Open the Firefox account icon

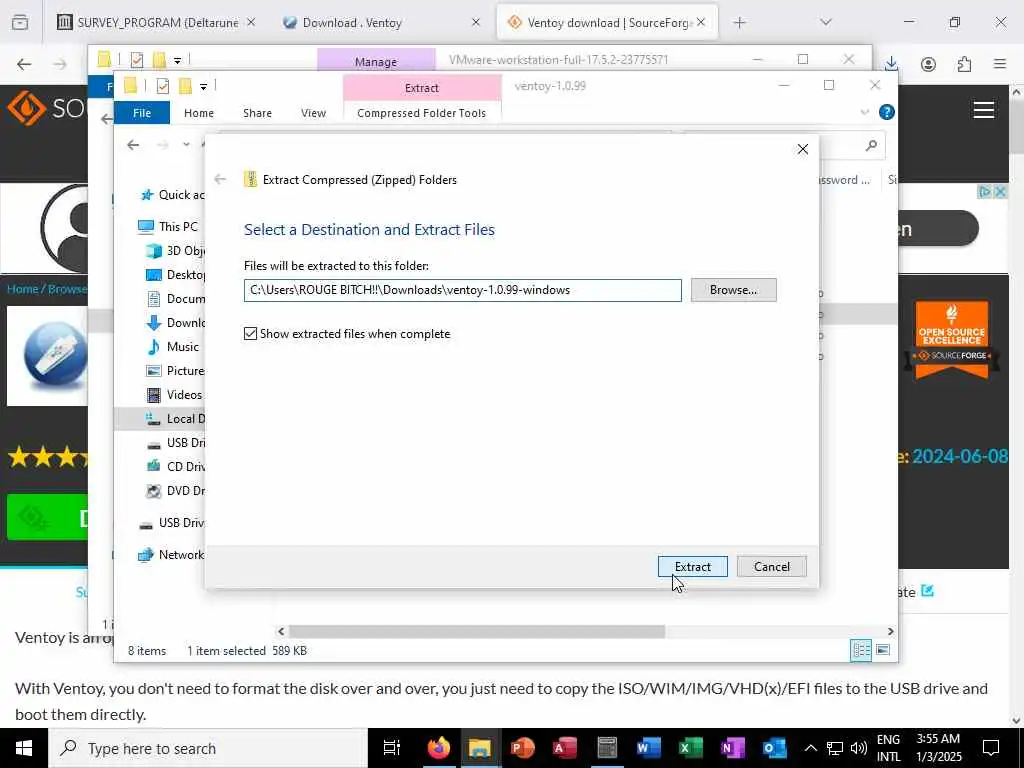click(928, 64)
